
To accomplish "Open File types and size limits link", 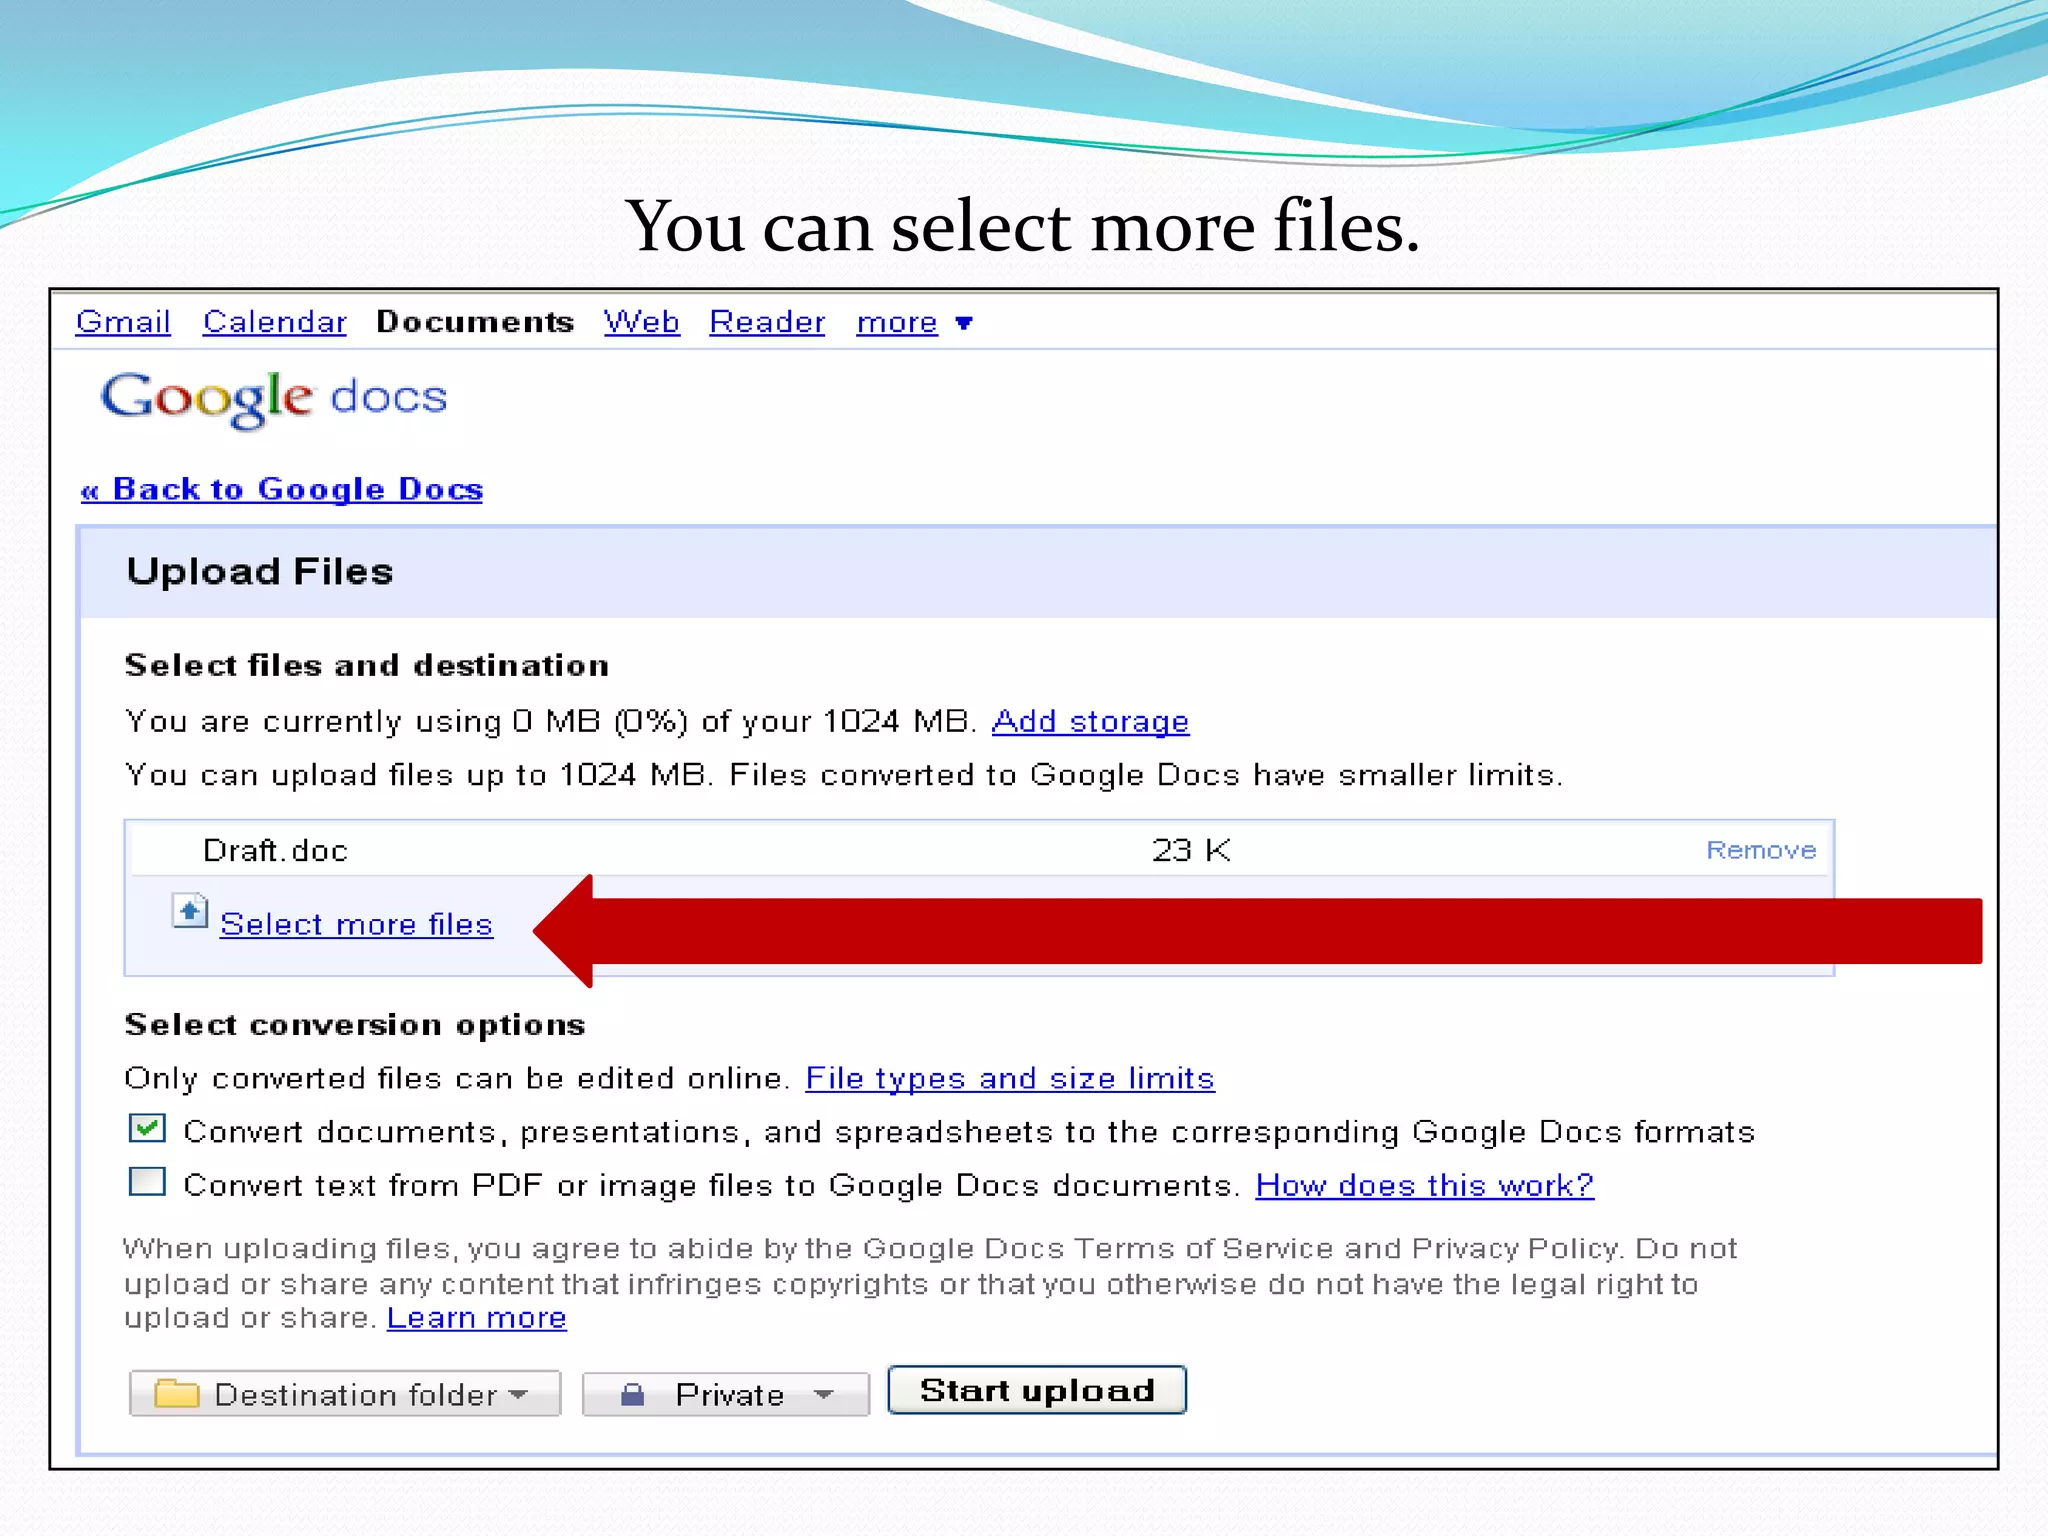I will click(x=1010, y=1078).
